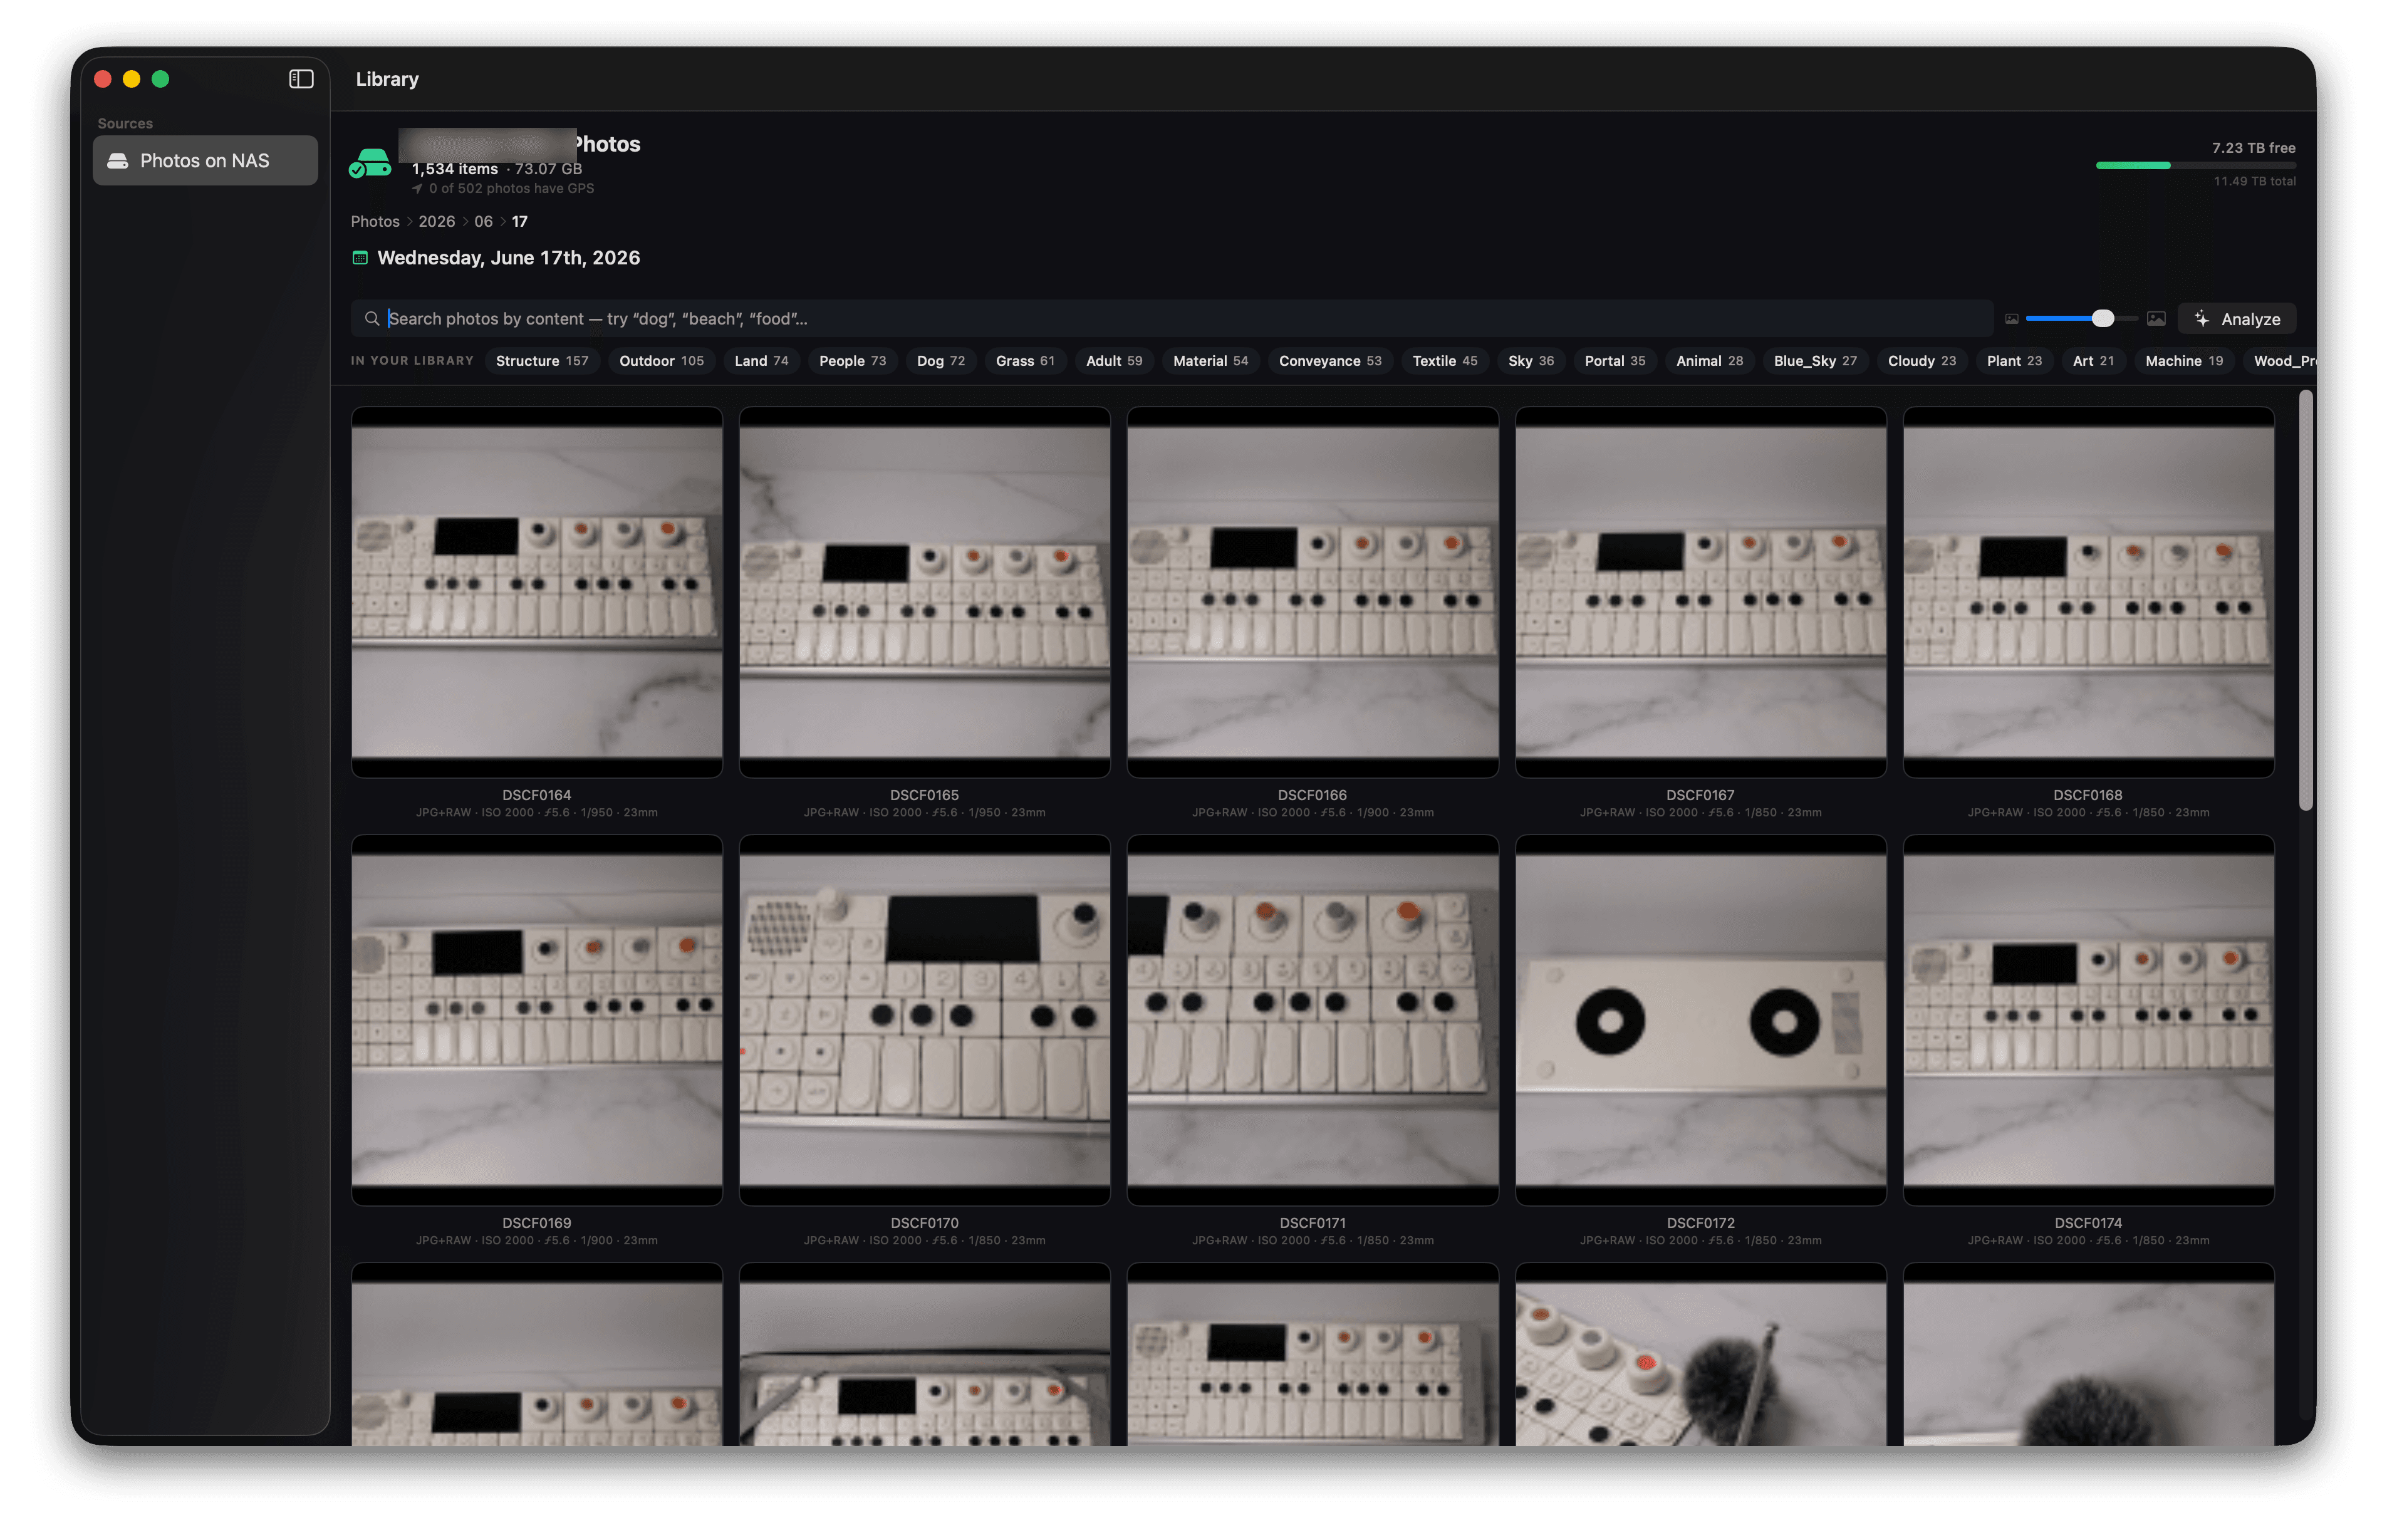The width and height of the screenshot is (2387, 1540).
Task: Filter by People tag
Action: pos(852,361)
